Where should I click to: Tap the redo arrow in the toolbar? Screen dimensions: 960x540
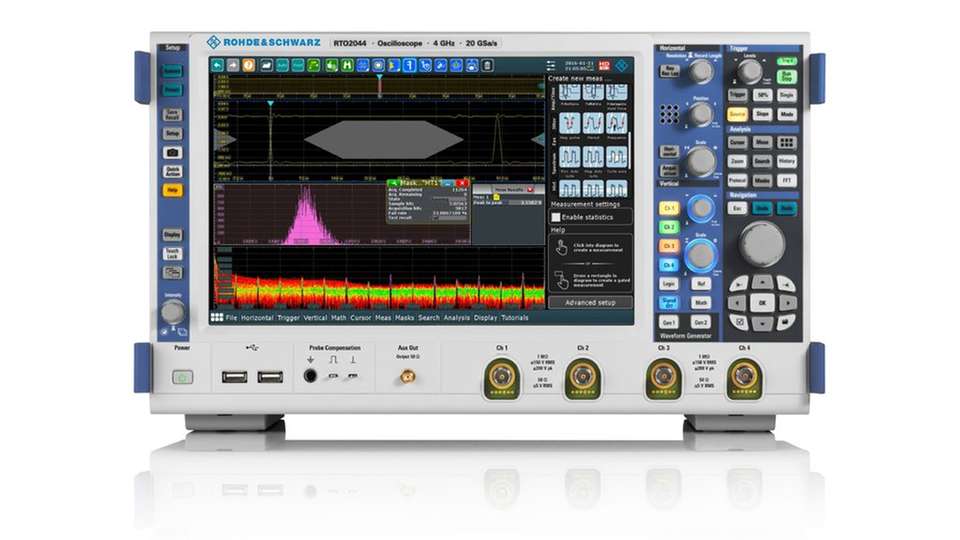233,66
